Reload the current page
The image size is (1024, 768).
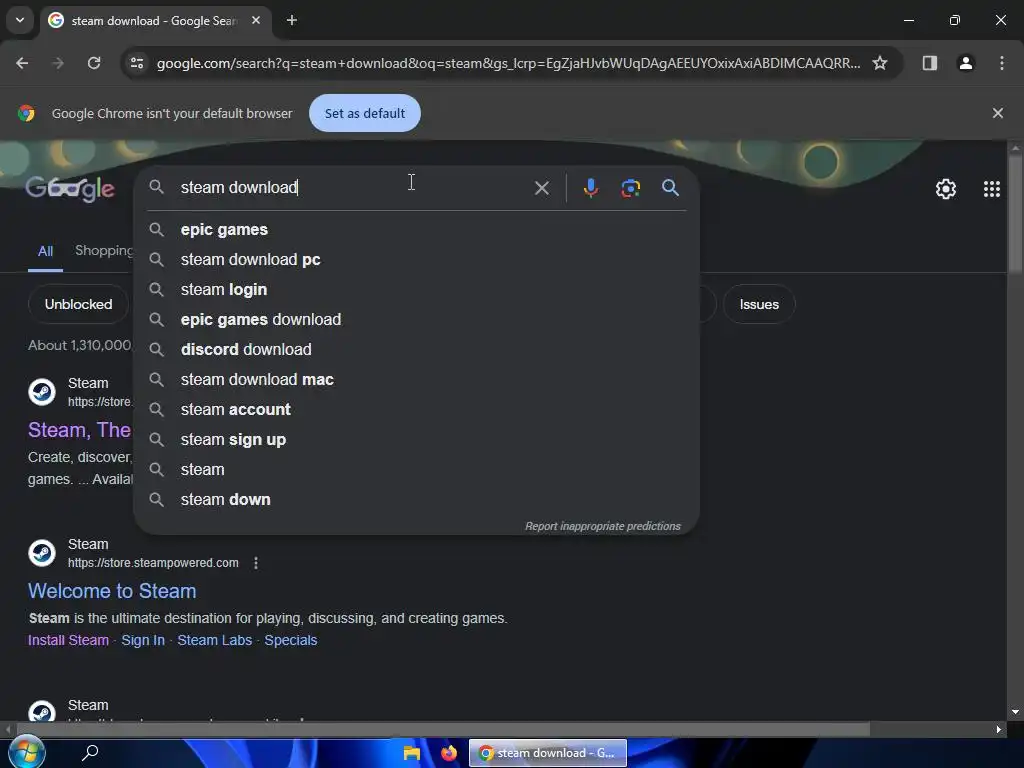tap(94, 63)
